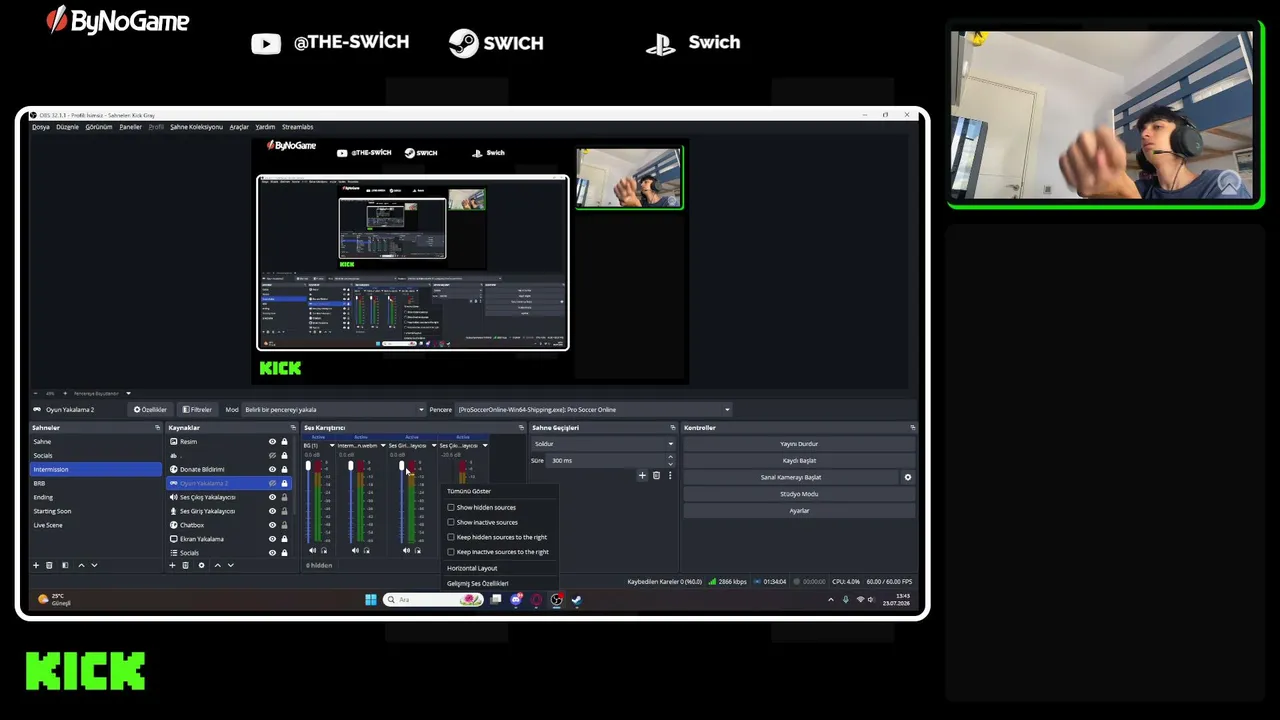Undock the Ses Karıştırıcı panel float icon
1280x720 pixels.
[x=521, y=428]
